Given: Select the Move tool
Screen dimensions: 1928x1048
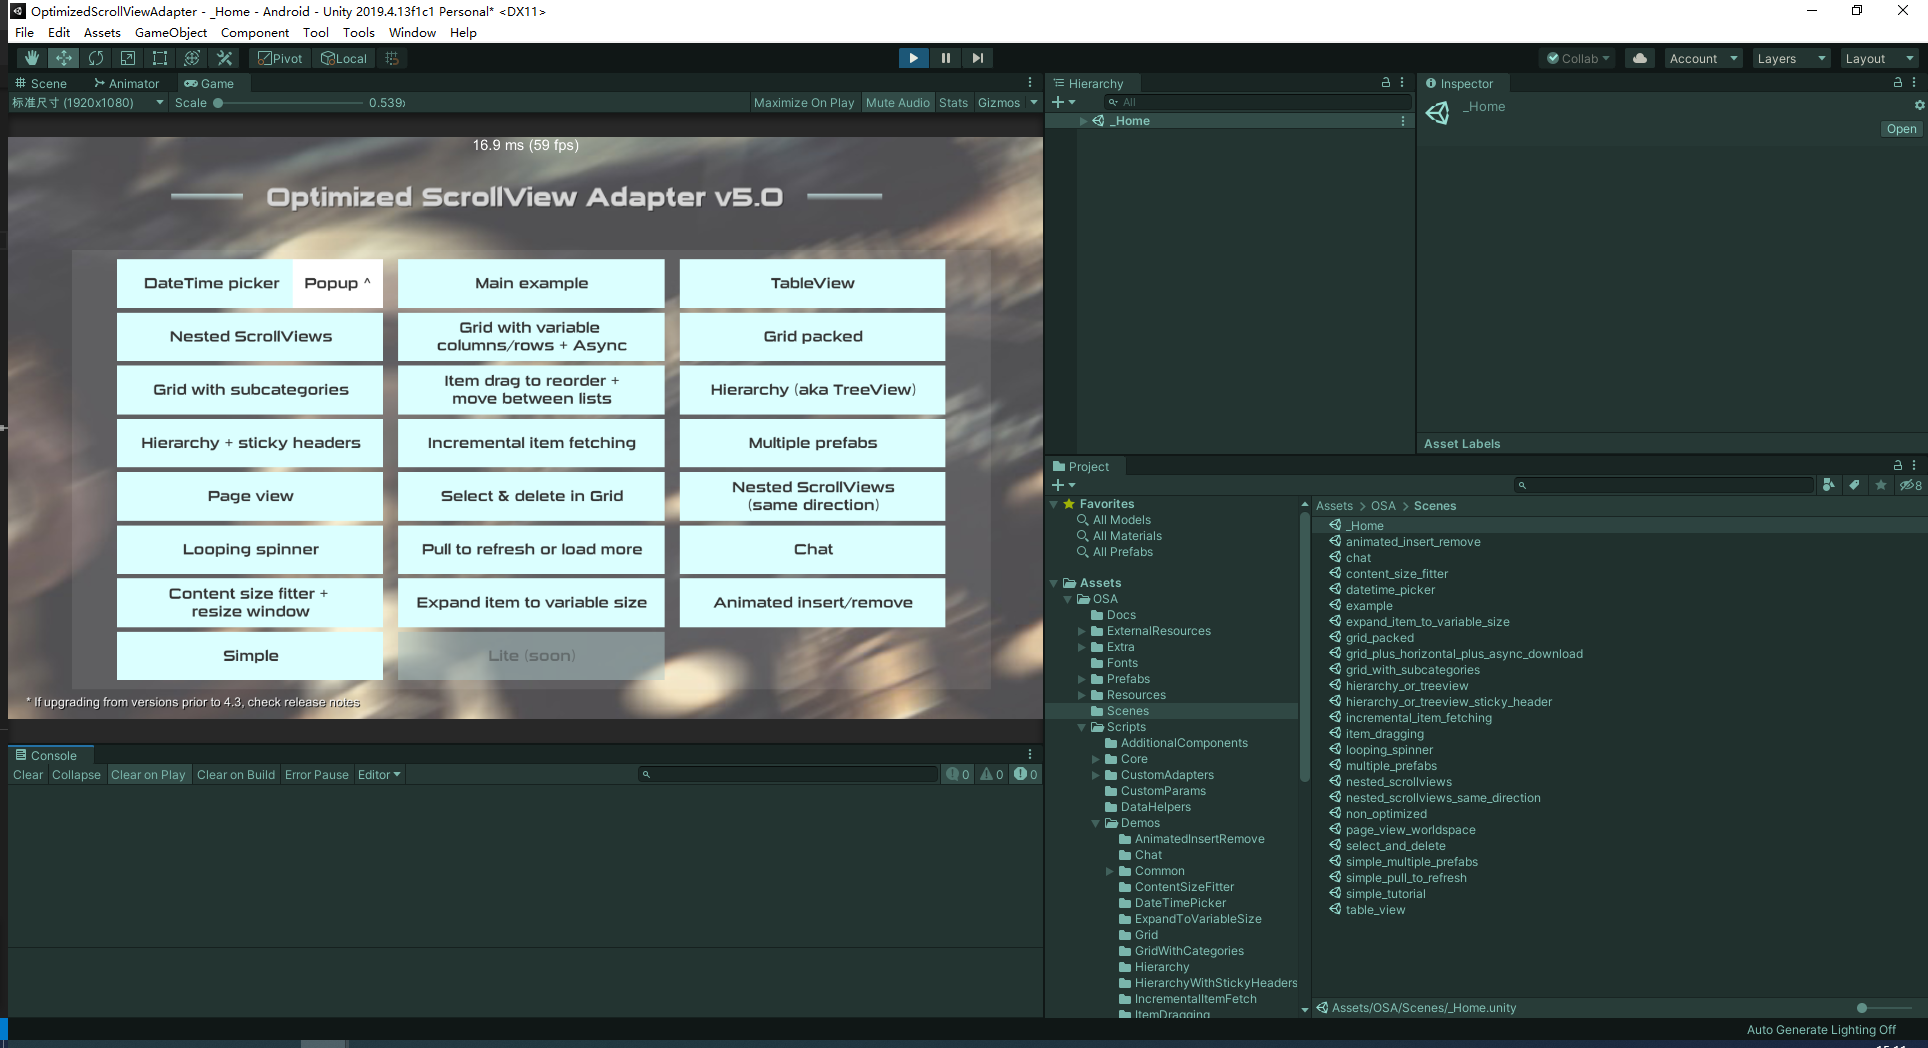Looking at the screenshot, I should coord(64,58).
